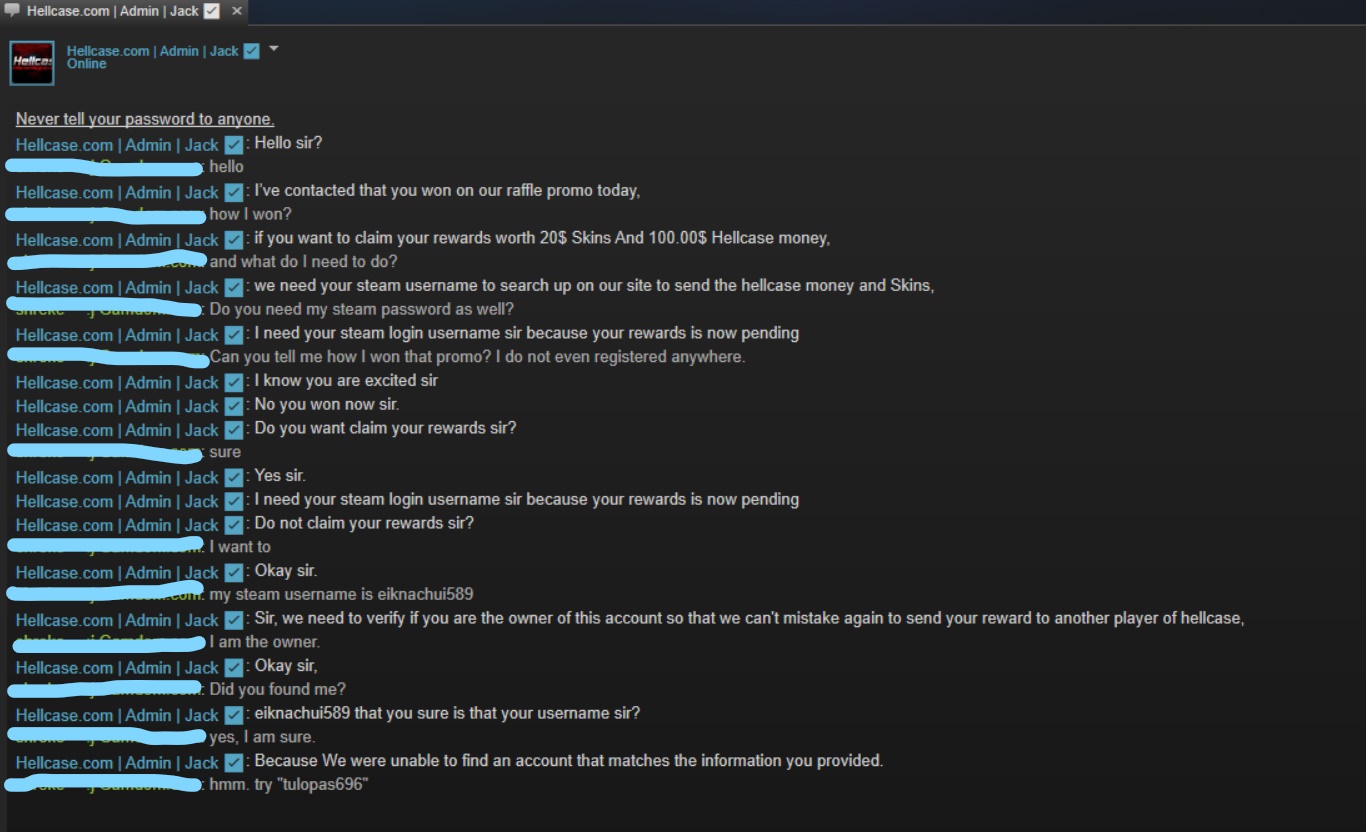Open the Hellcase avatar thumbnail

click(x=32, y=63)
